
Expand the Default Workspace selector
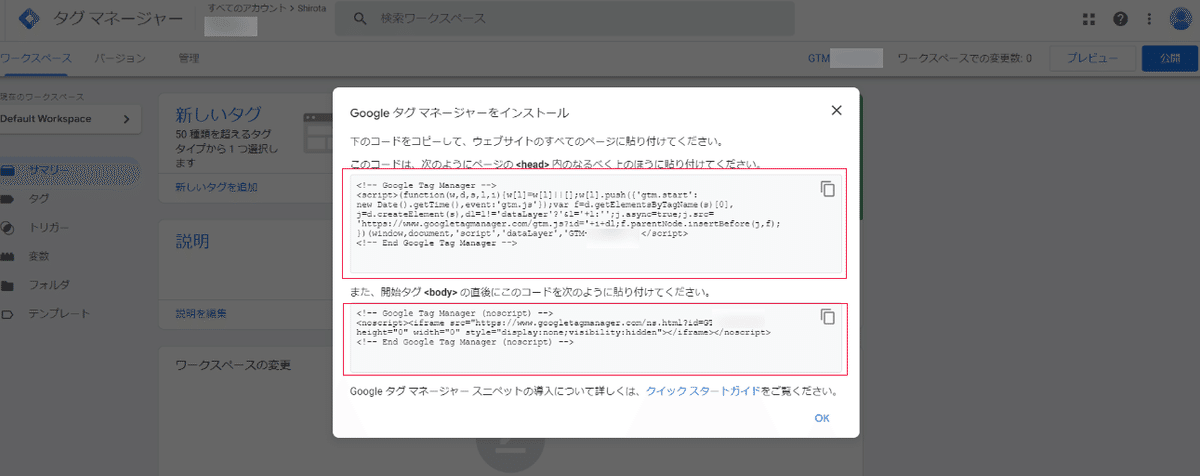click(x=71, y=119)
